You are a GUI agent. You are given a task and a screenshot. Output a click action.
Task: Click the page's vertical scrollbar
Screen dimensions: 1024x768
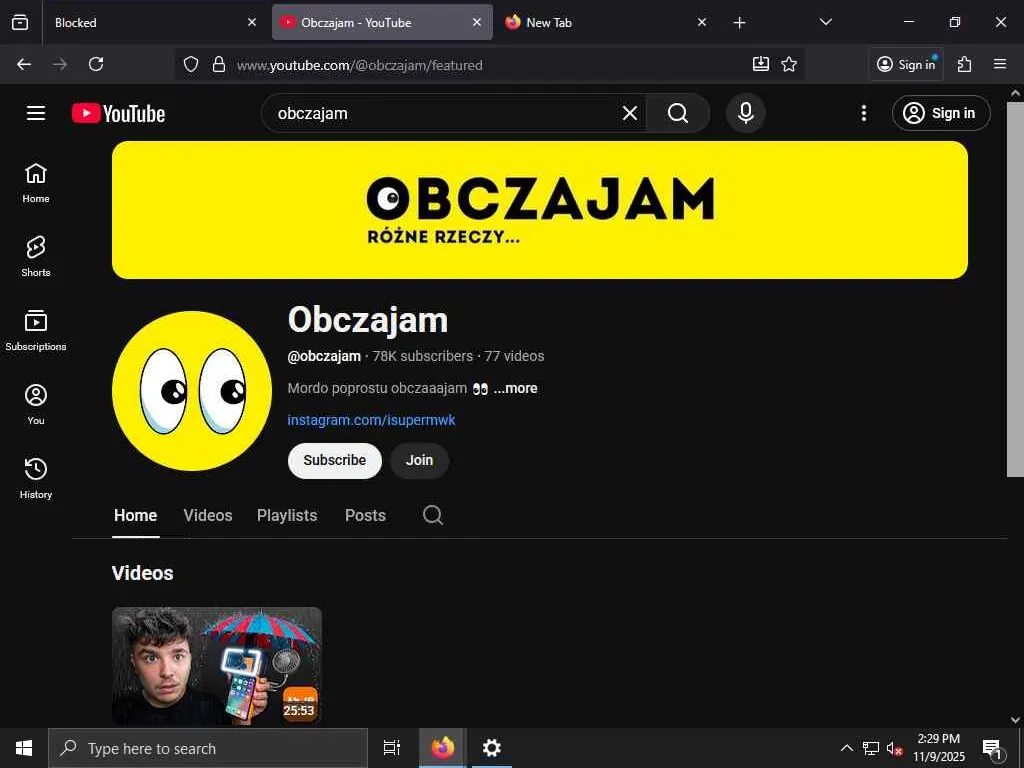click(1015, 287)
